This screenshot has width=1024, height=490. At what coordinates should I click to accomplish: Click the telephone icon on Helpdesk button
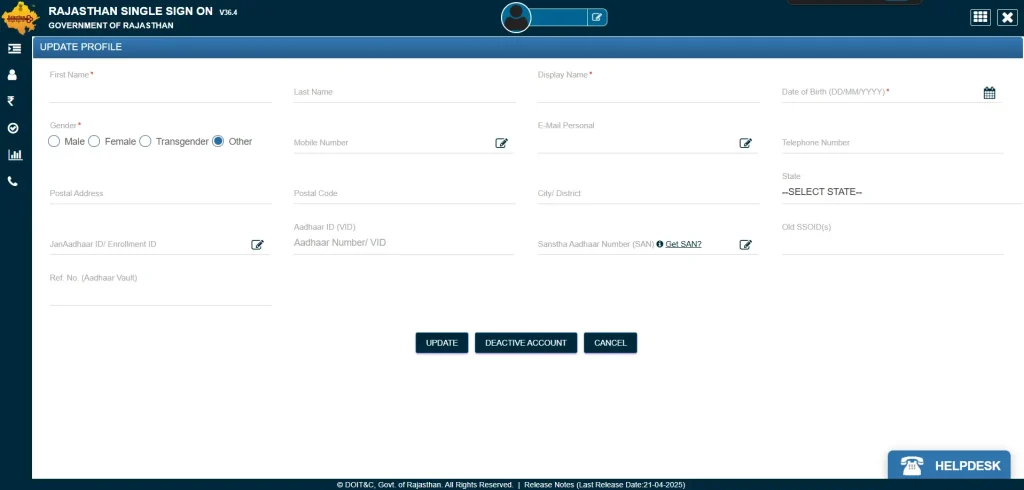pyautogui.click(x=912, y=465)
